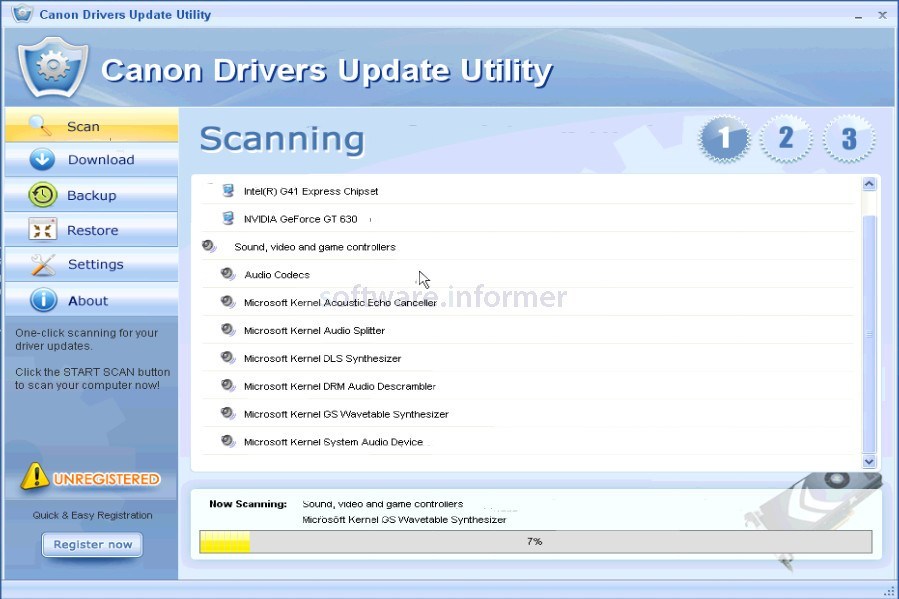899x599 pixels.
Task: Click the window resize grip corner
Action: click(889, 590)
